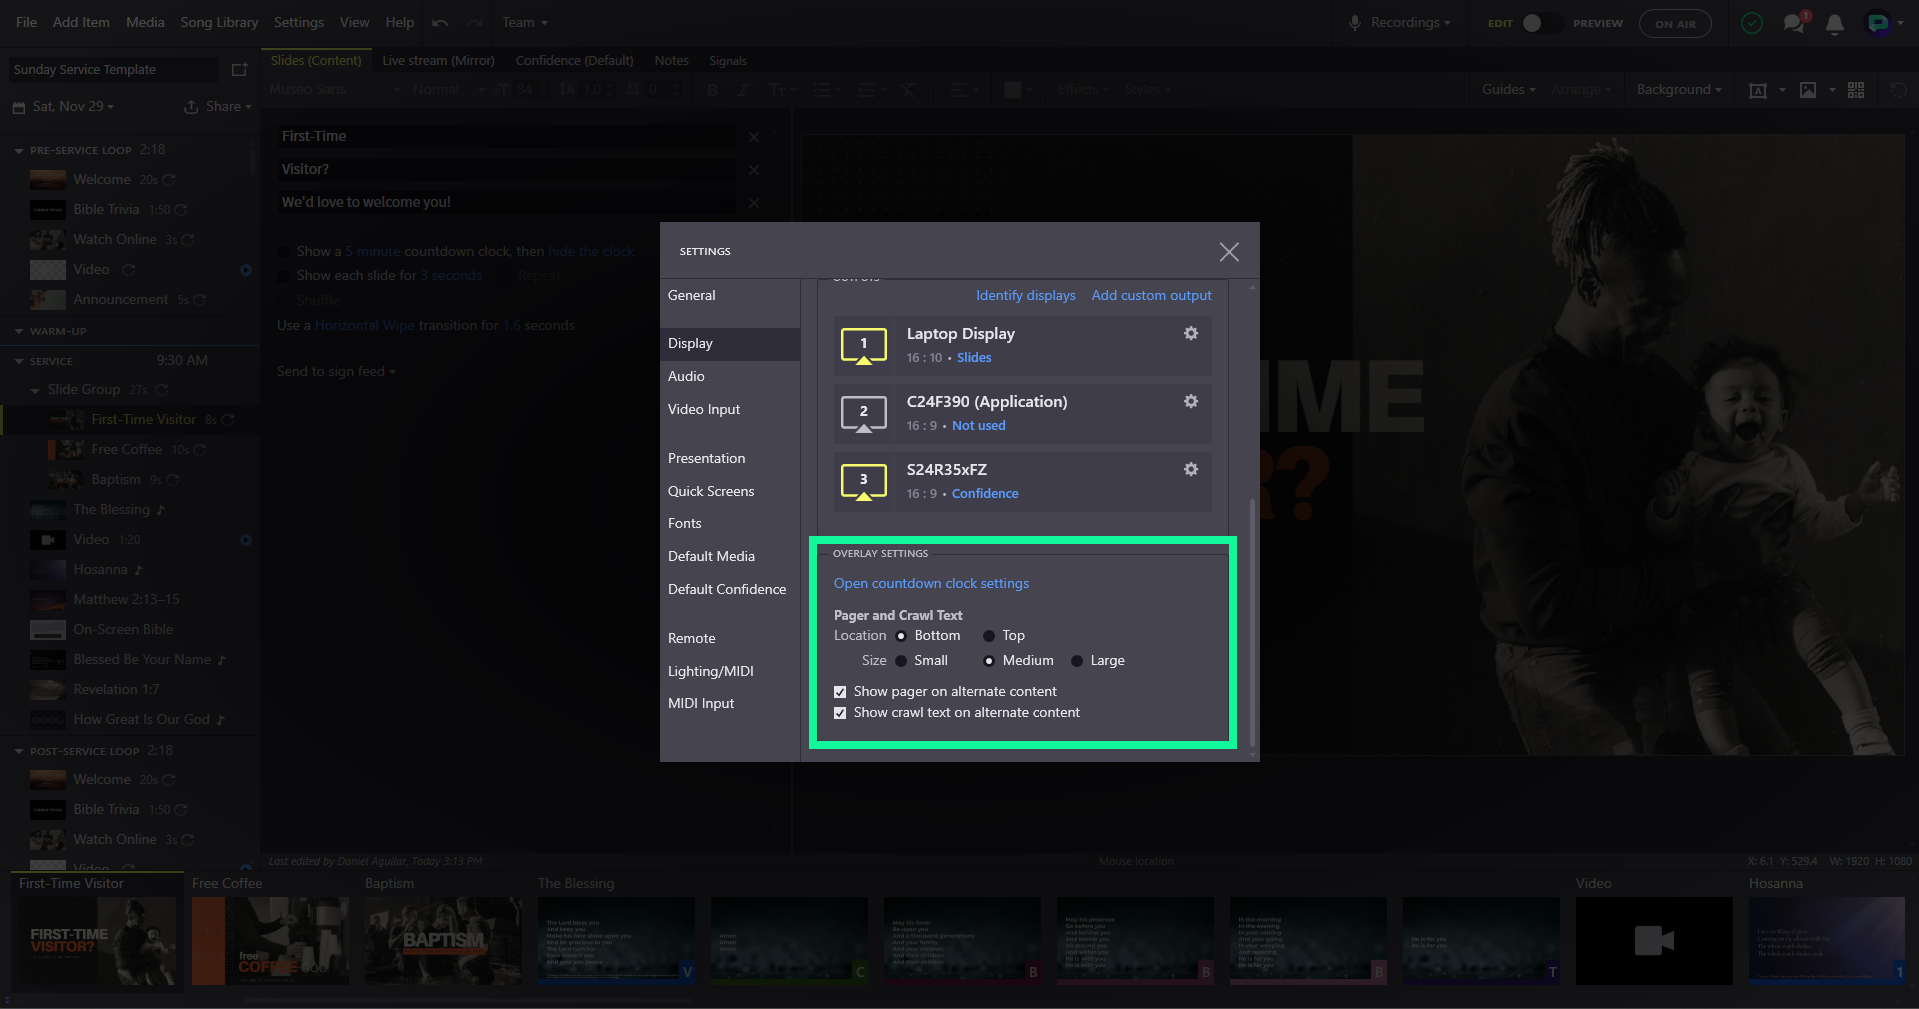Image resolution: width=1919 pixels, height=1009 pixels.
Task: Choose Medium pager text size
Action: click(989, 661)
